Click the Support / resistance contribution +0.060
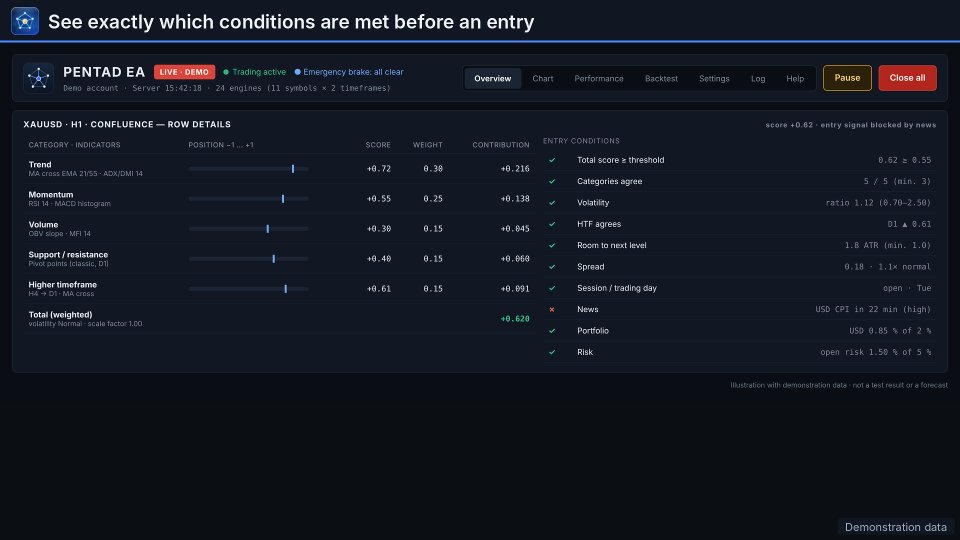The height and width of the screenshot is (540, 960). click(515, 259)
